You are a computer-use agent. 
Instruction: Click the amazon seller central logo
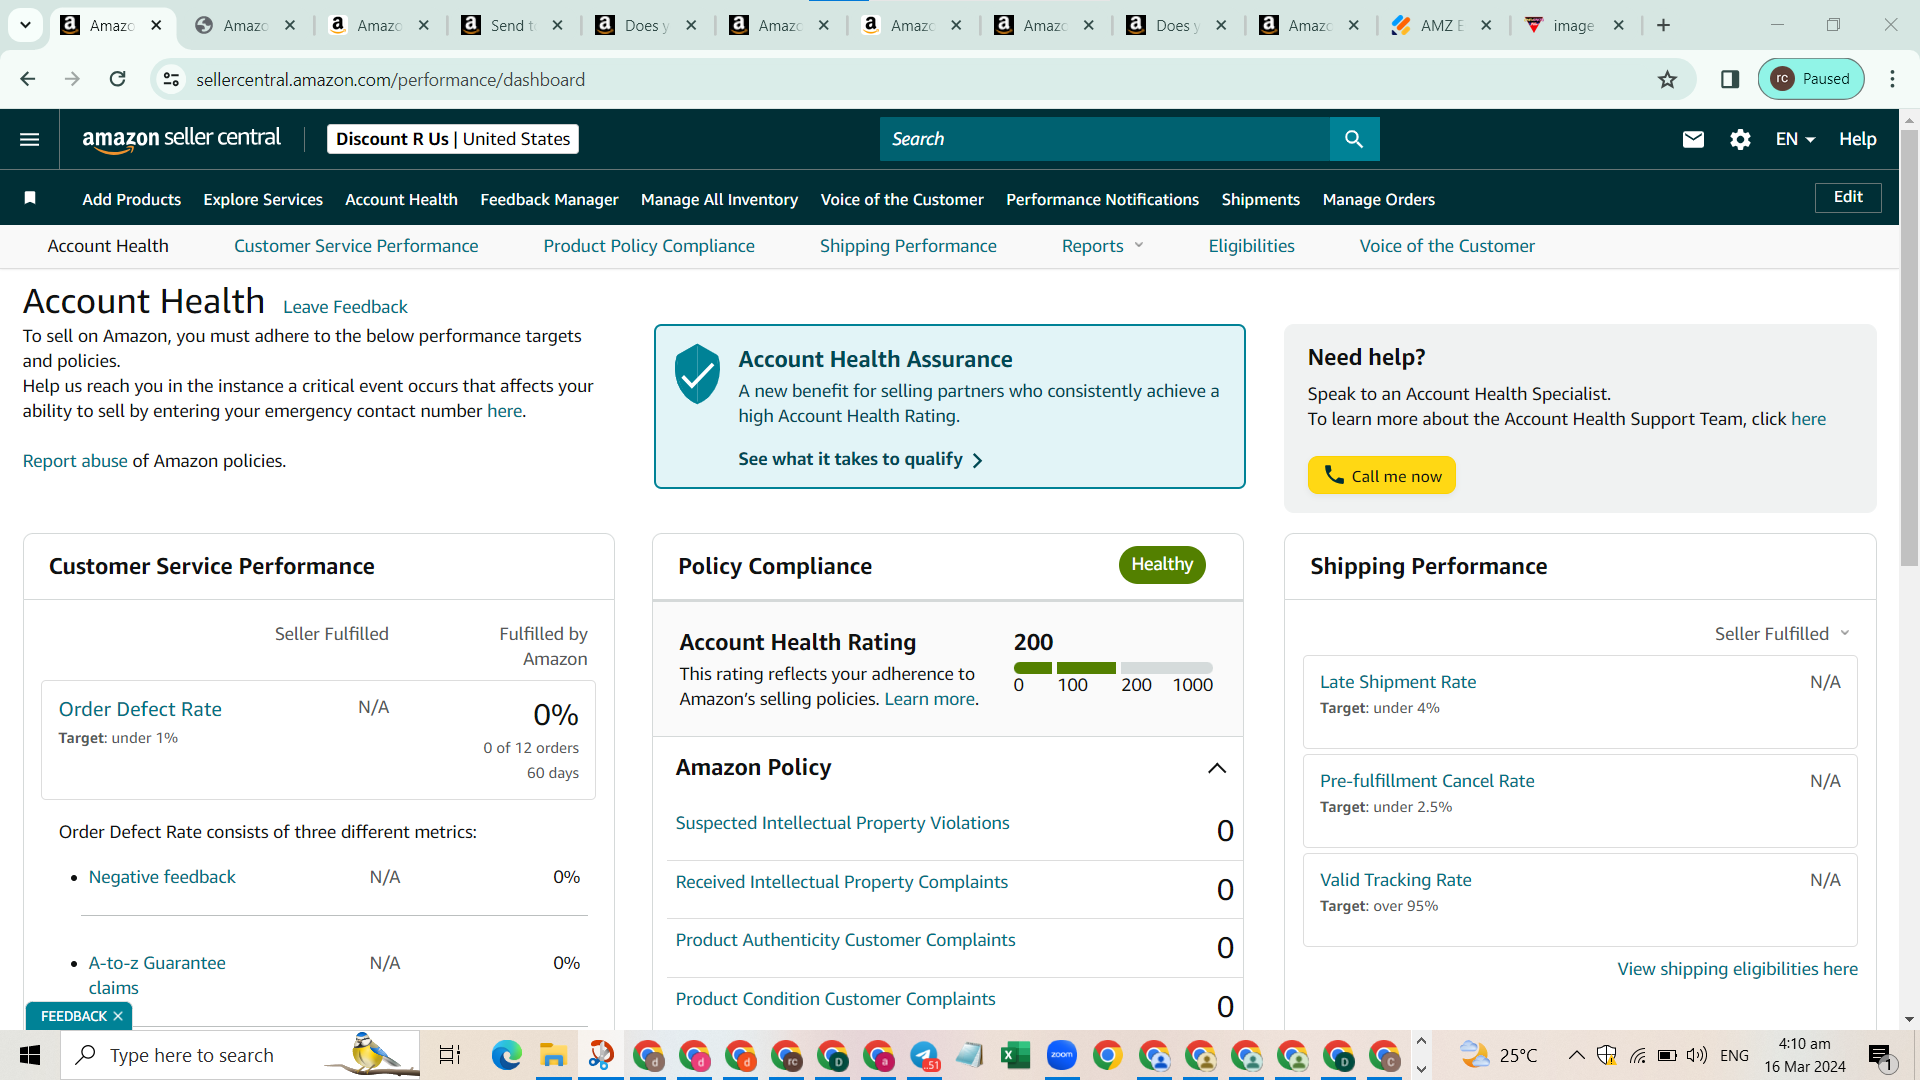[182, 139]
